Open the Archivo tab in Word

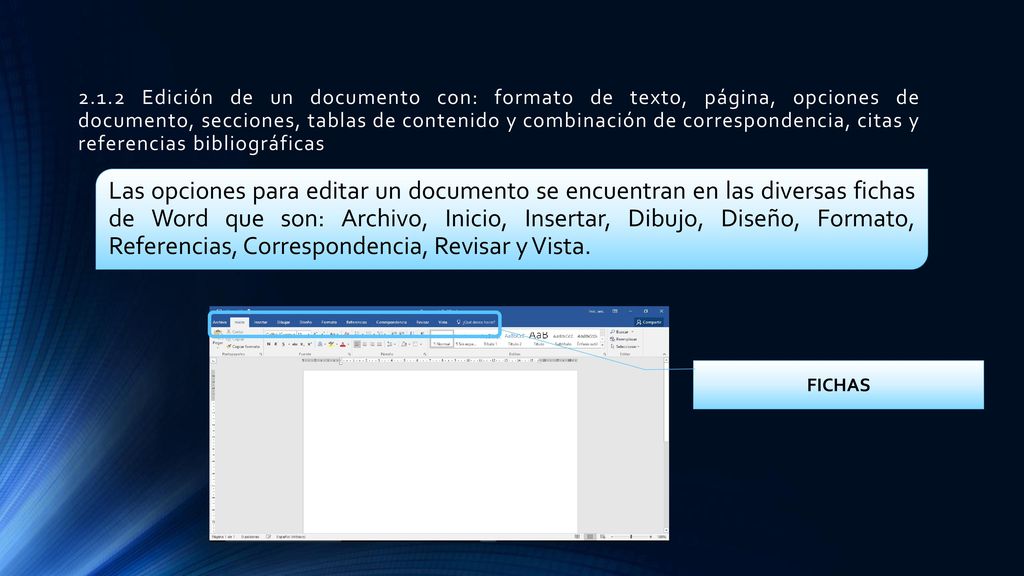(x=219, y=322)
